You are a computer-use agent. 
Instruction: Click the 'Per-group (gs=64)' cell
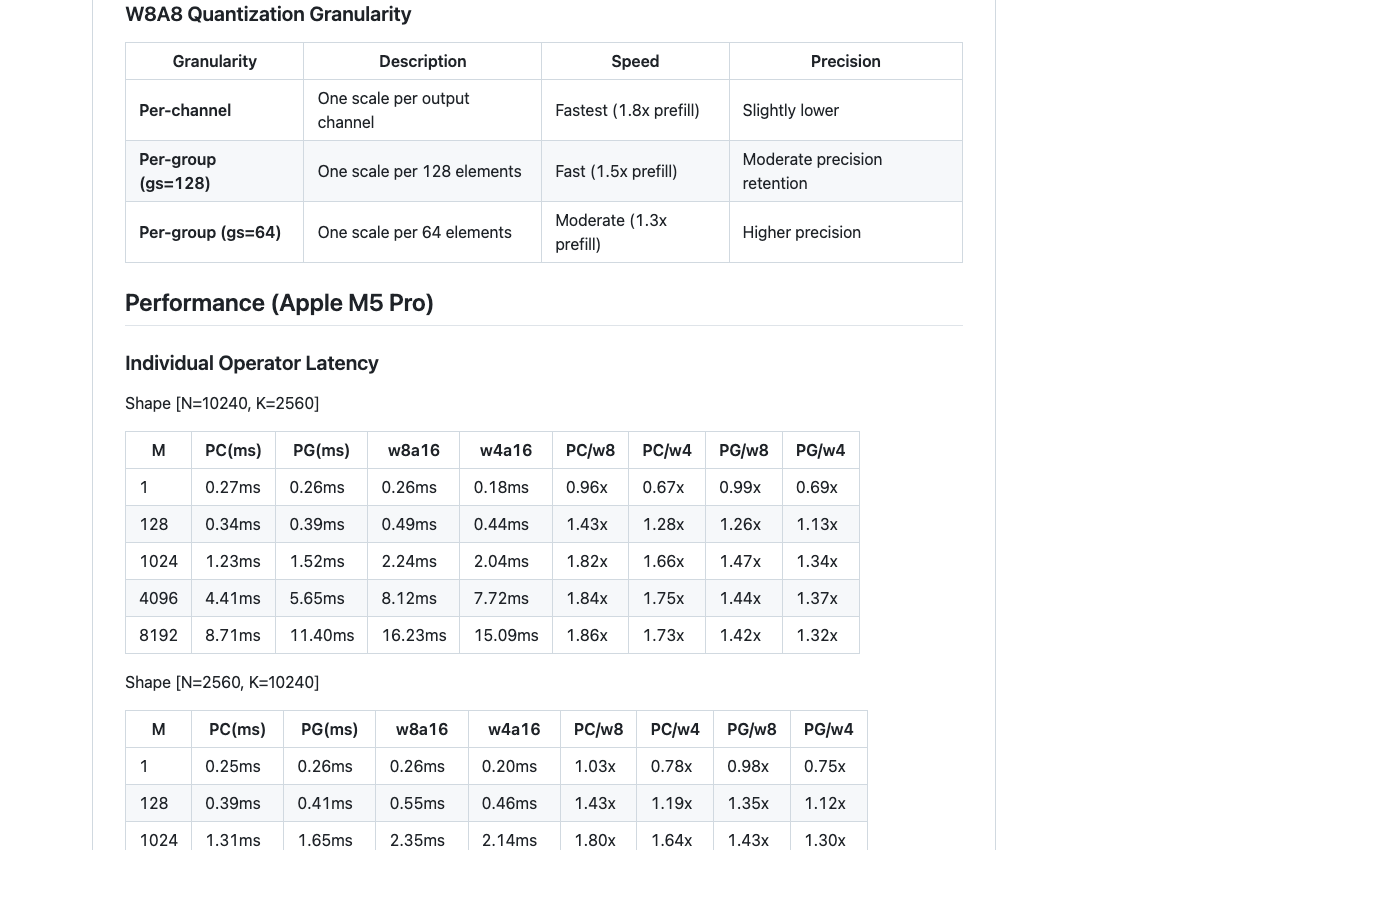coord(214,232)
